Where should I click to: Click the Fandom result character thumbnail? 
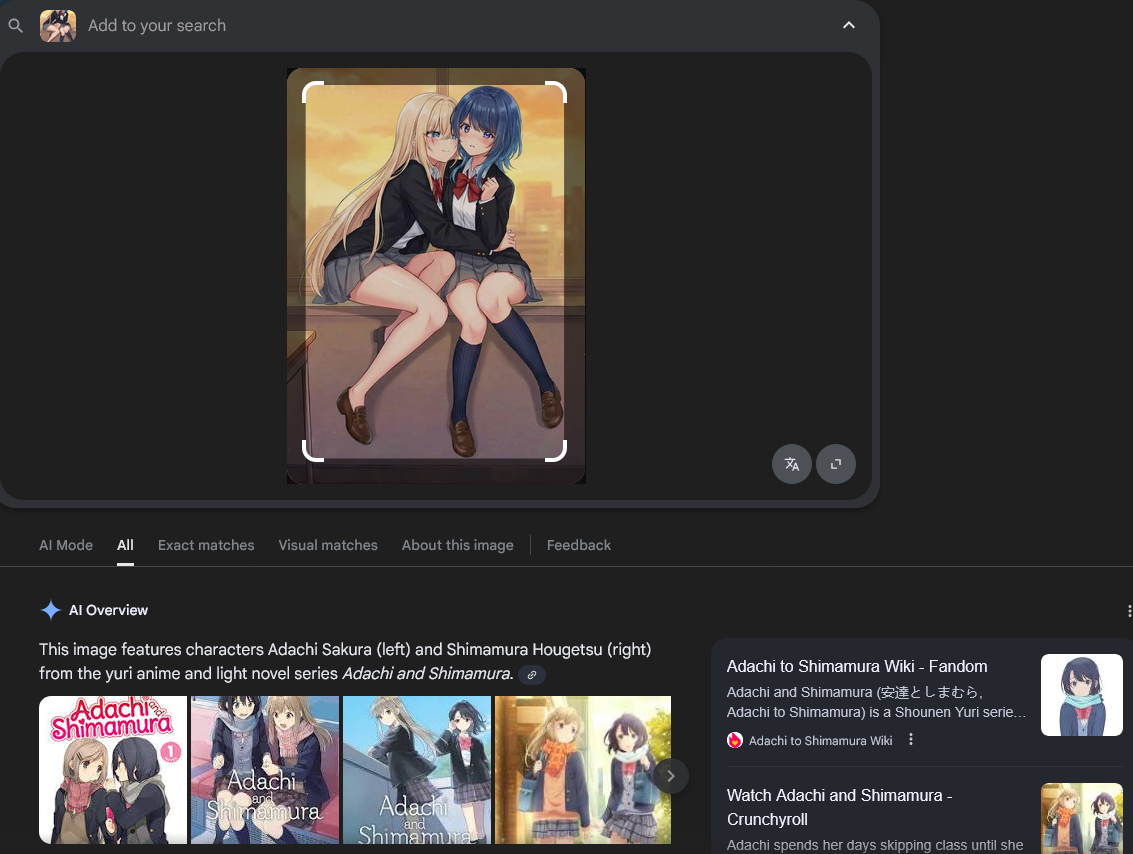[1082, 695]
